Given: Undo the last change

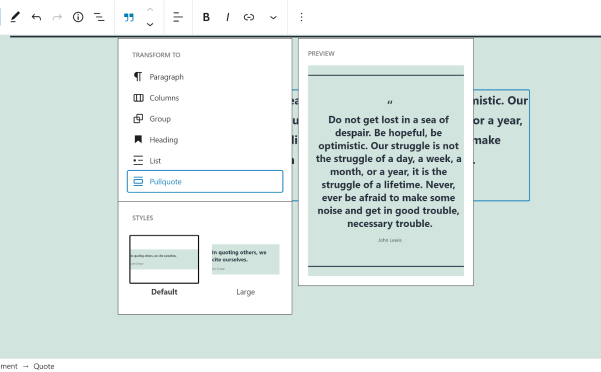Looking at the screenshot, I should (x=36, y=17).
